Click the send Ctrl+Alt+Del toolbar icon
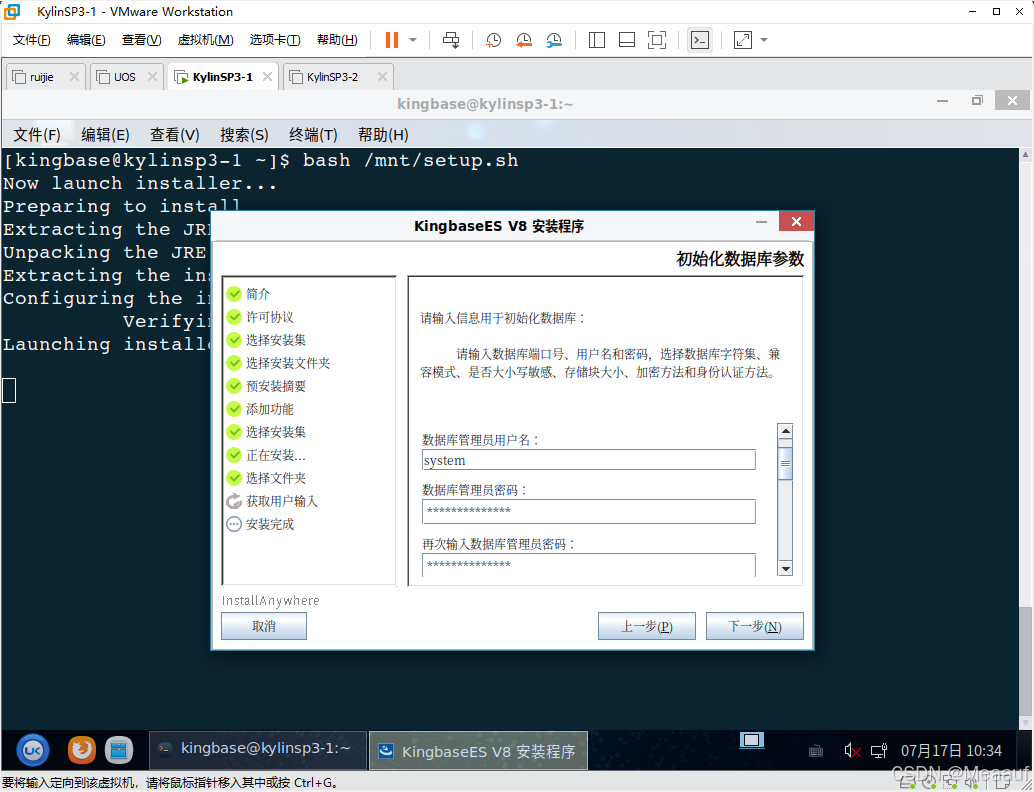The width and height of the screenshot is (1034, 792). coord(451,40)
